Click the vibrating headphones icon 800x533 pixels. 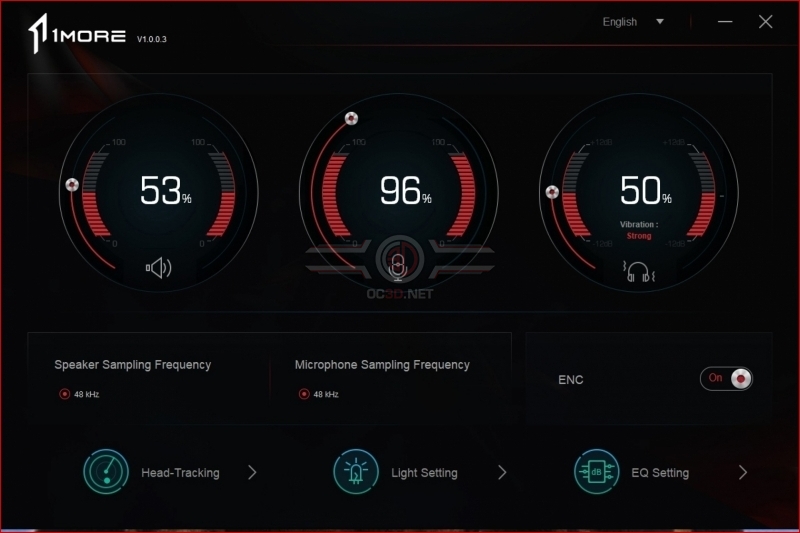pos(638,271)
